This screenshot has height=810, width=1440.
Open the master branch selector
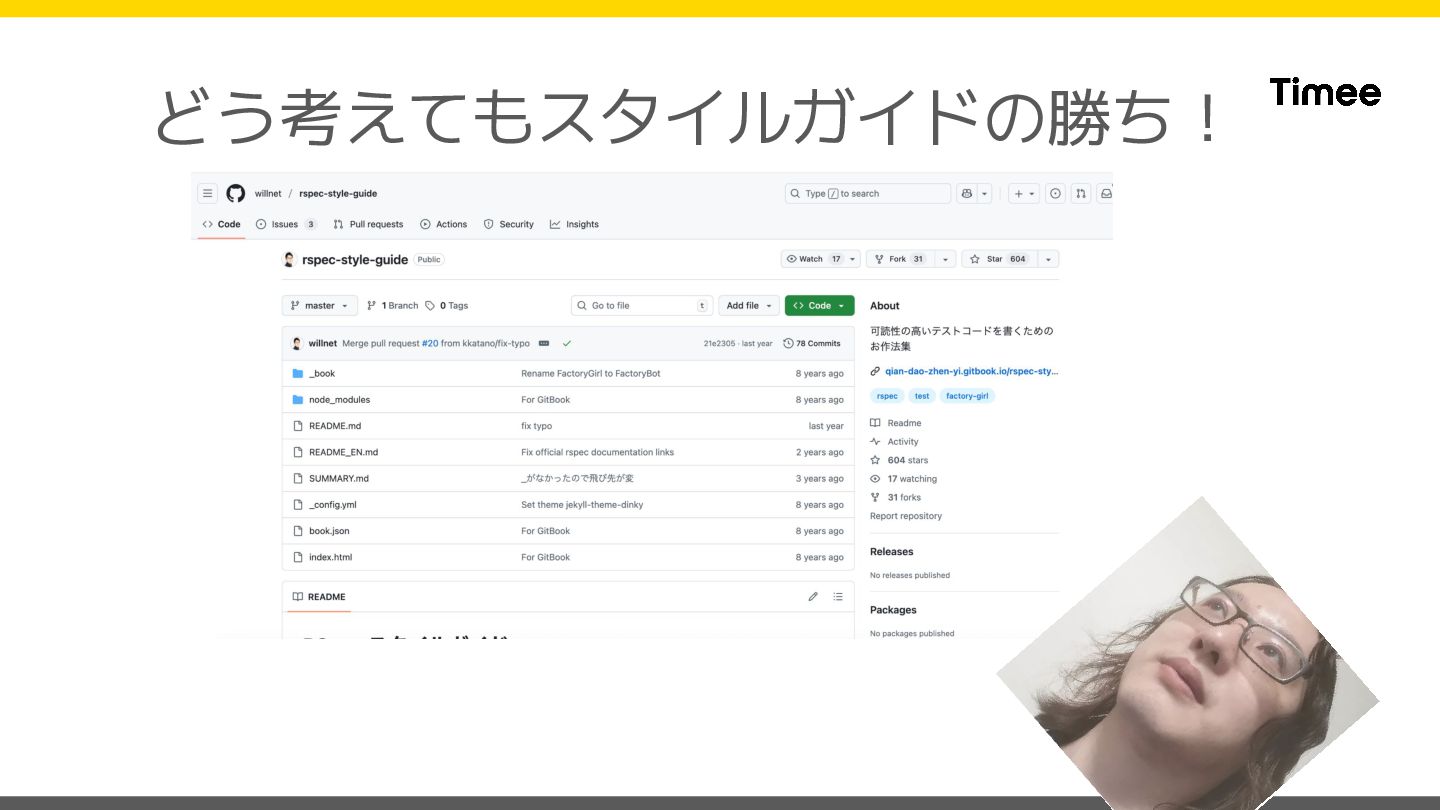(320, 306)
